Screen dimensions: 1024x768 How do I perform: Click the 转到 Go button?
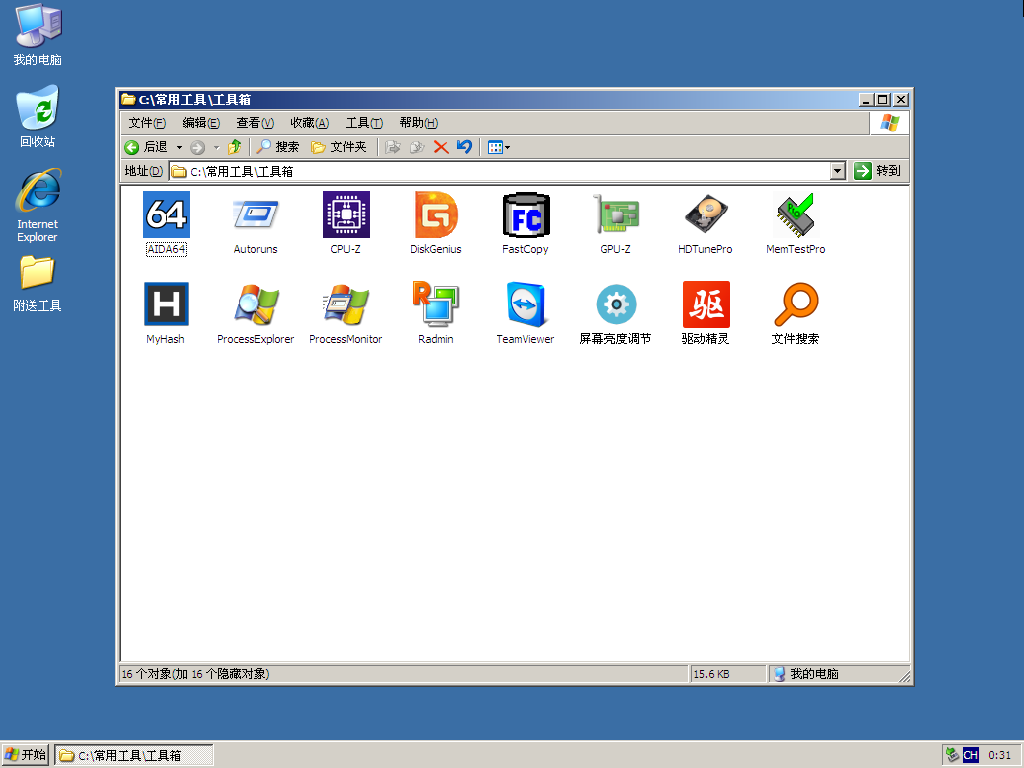pos(877,170)
